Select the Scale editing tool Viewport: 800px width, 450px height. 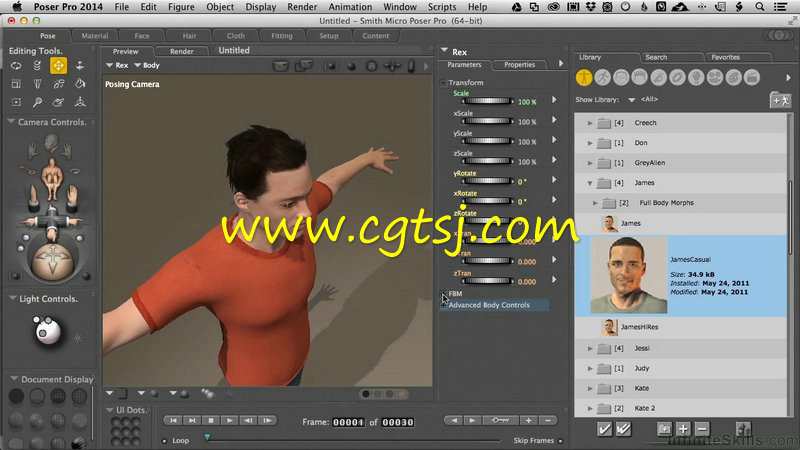tap(16, 84)
